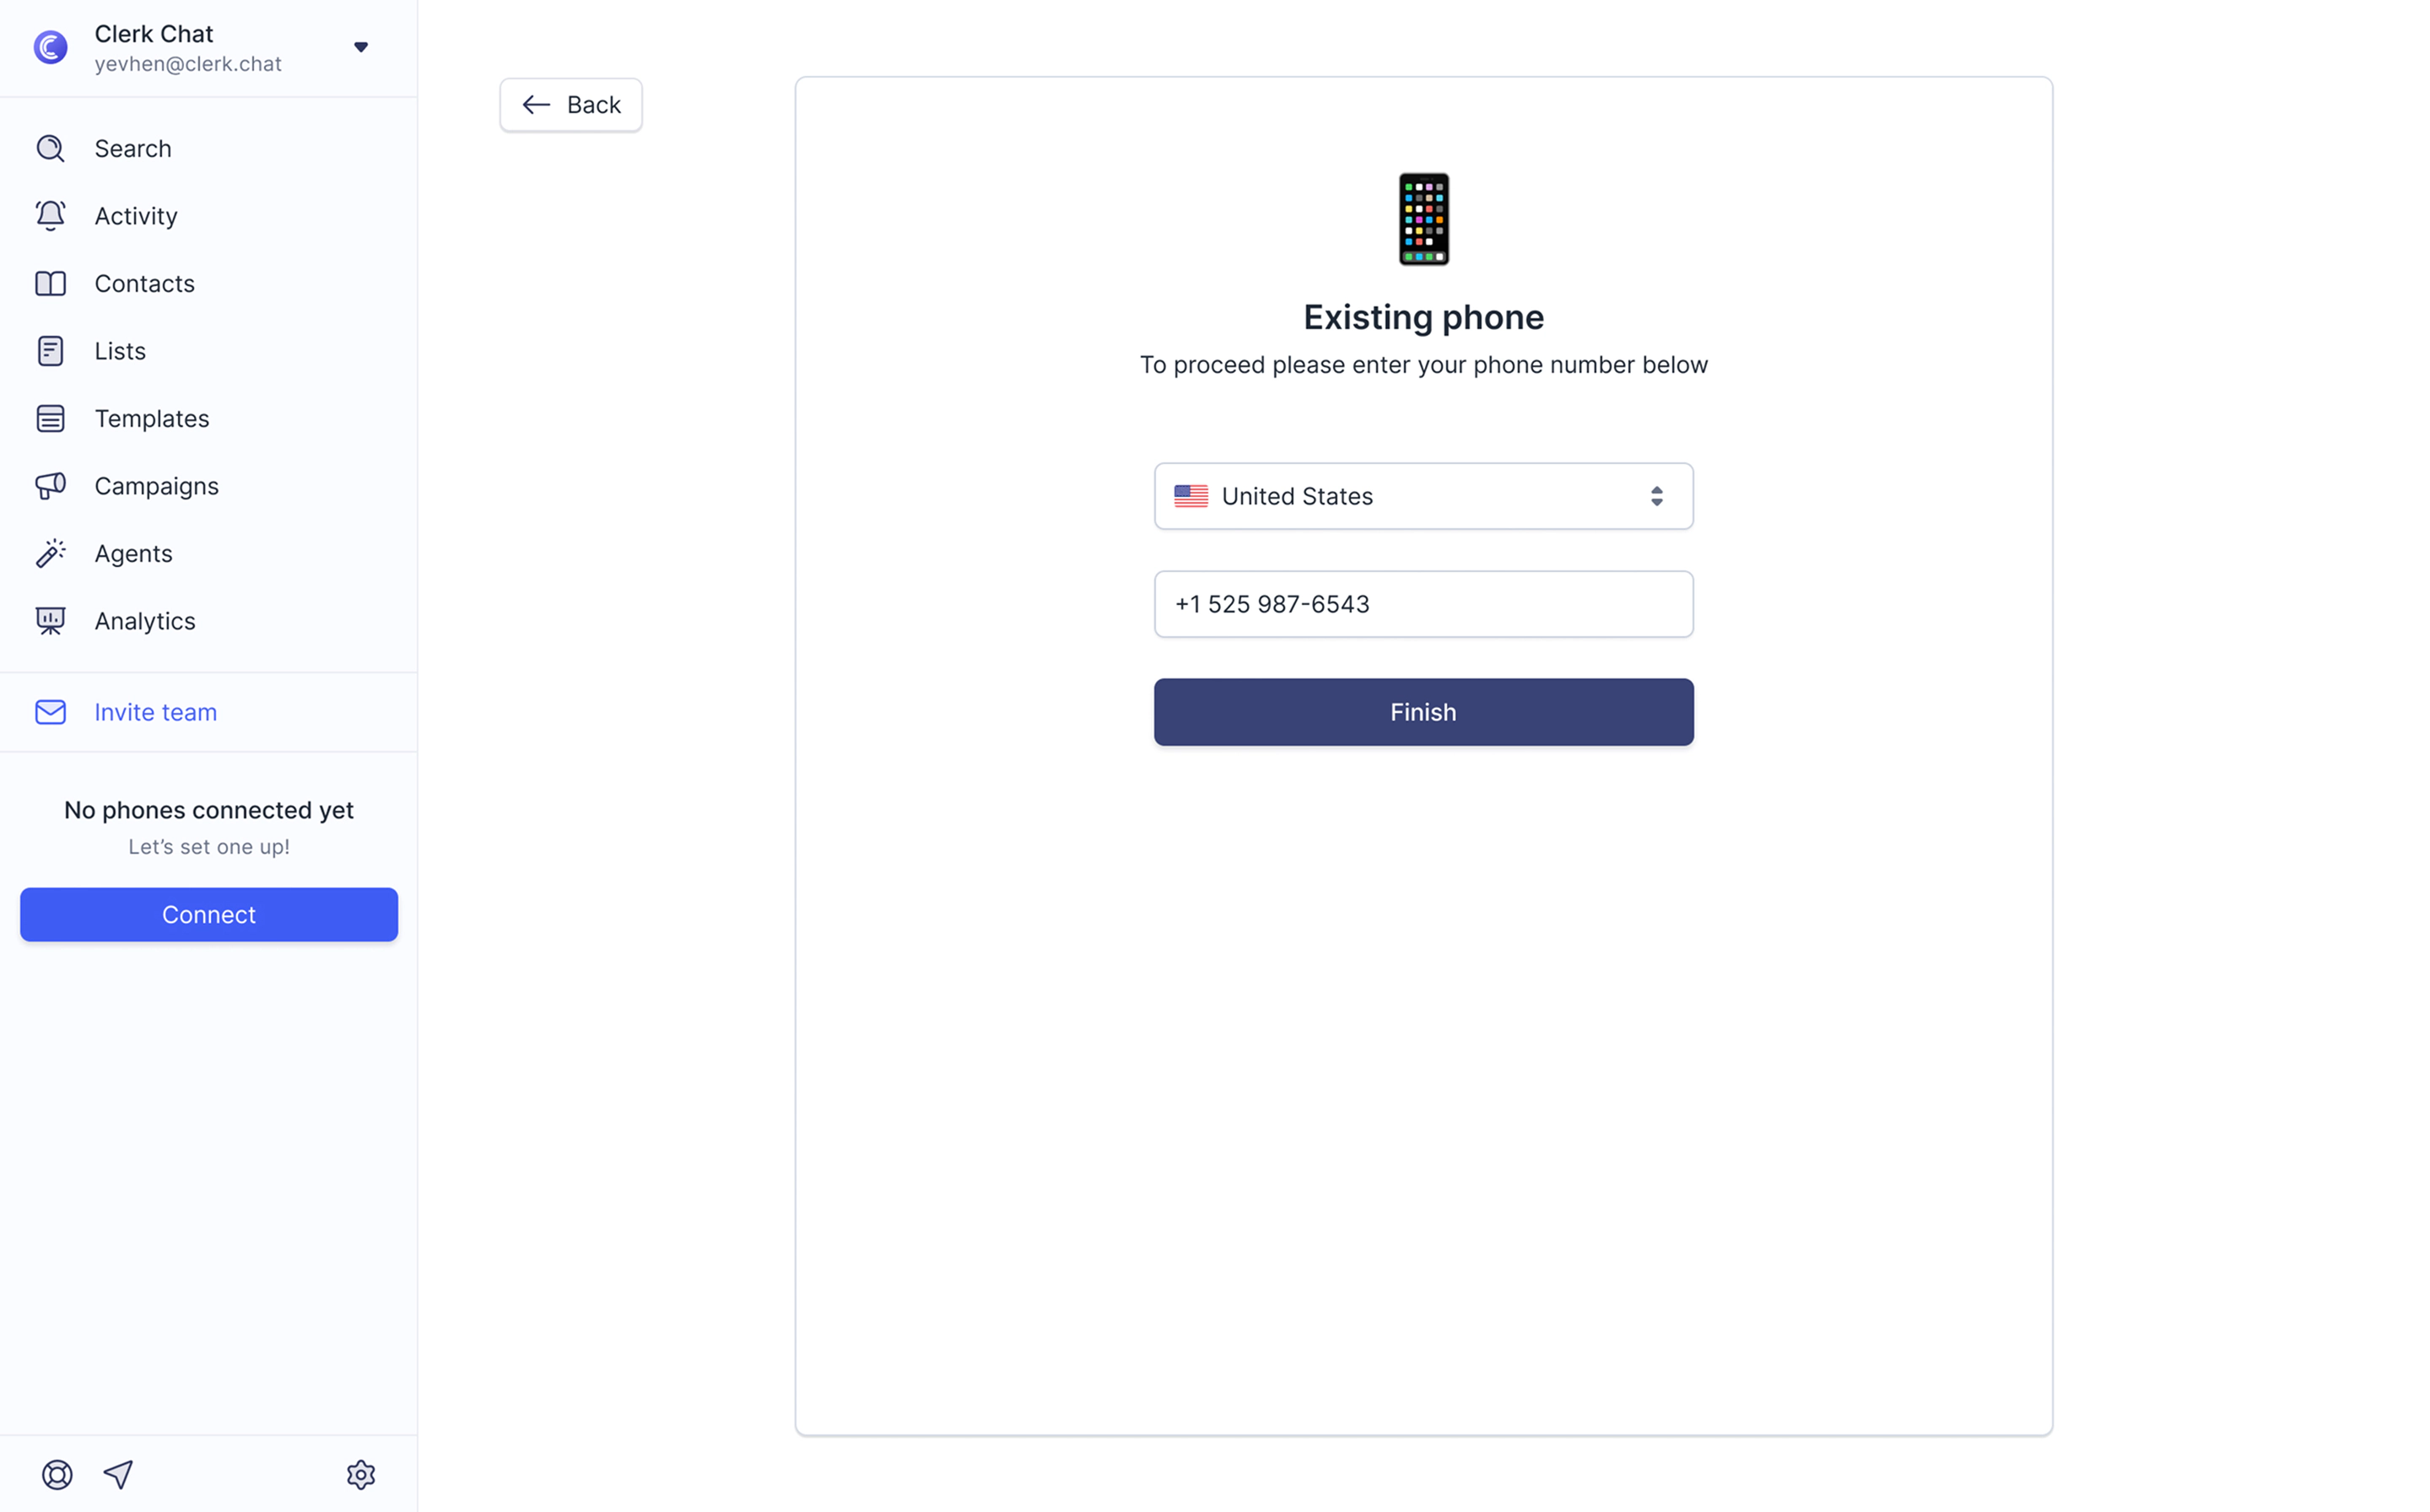Go Back using the Back button
The width and height of the screenshot is (2430, 1512).
point(570,104)
